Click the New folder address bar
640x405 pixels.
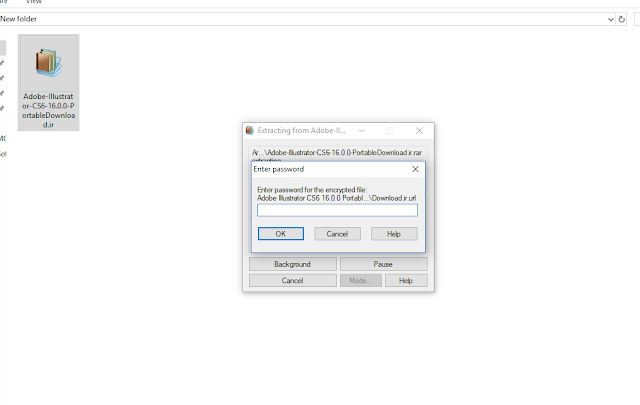point(302,19)
